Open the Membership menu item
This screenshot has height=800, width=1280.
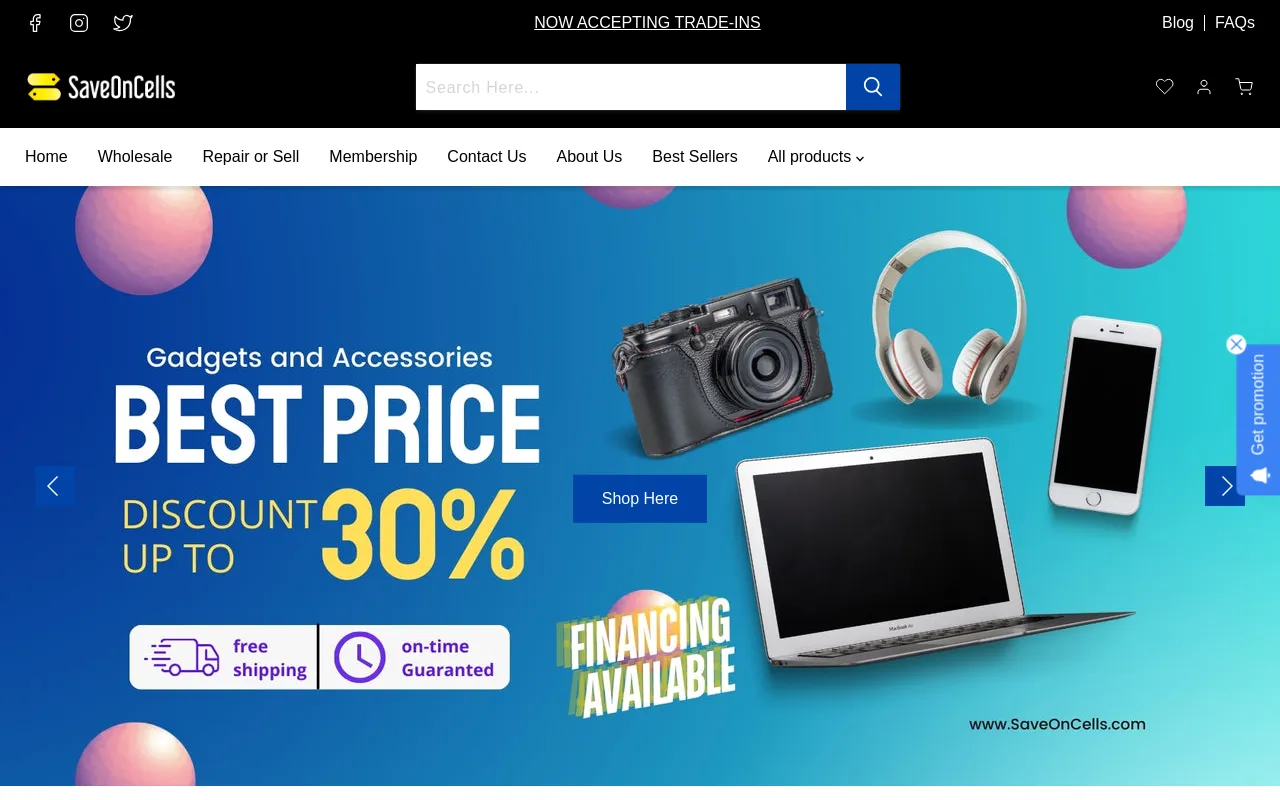pyautogui.click(x=373, y=157)
